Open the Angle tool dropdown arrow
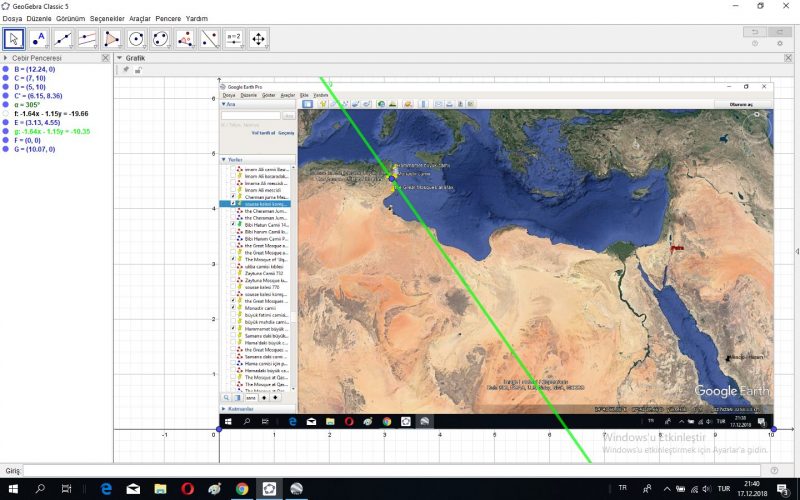 (x=192, y=47)
